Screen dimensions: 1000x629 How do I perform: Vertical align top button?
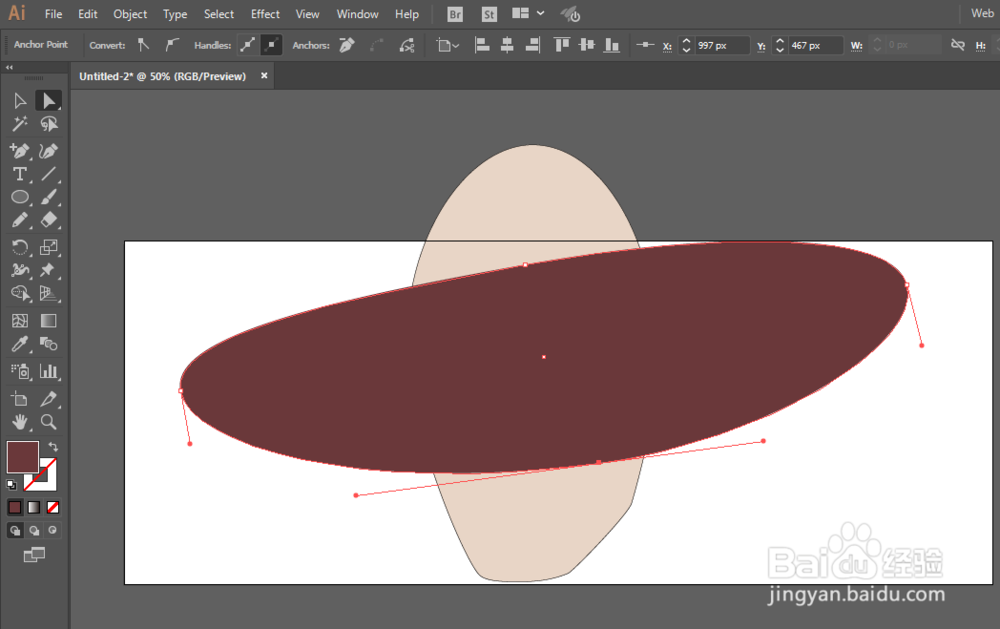click(561, 45)
